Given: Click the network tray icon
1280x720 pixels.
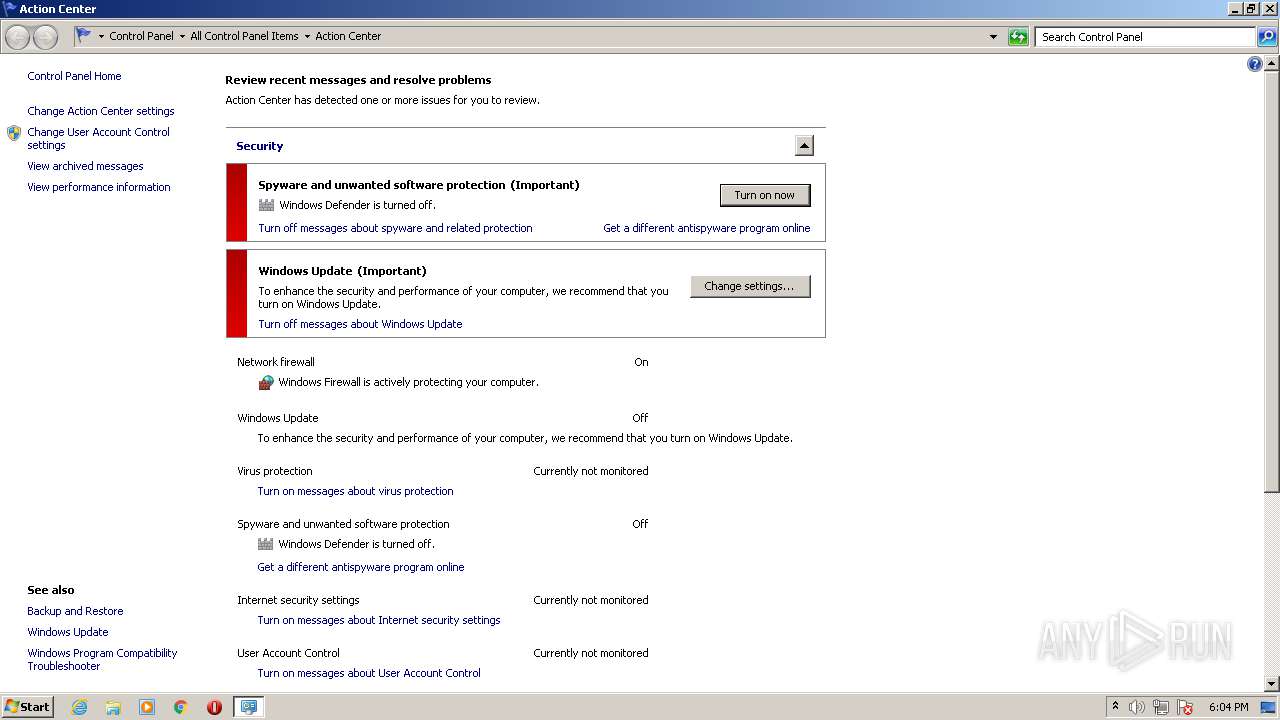Looking at the screenshot, I should tap(1161, 707).
